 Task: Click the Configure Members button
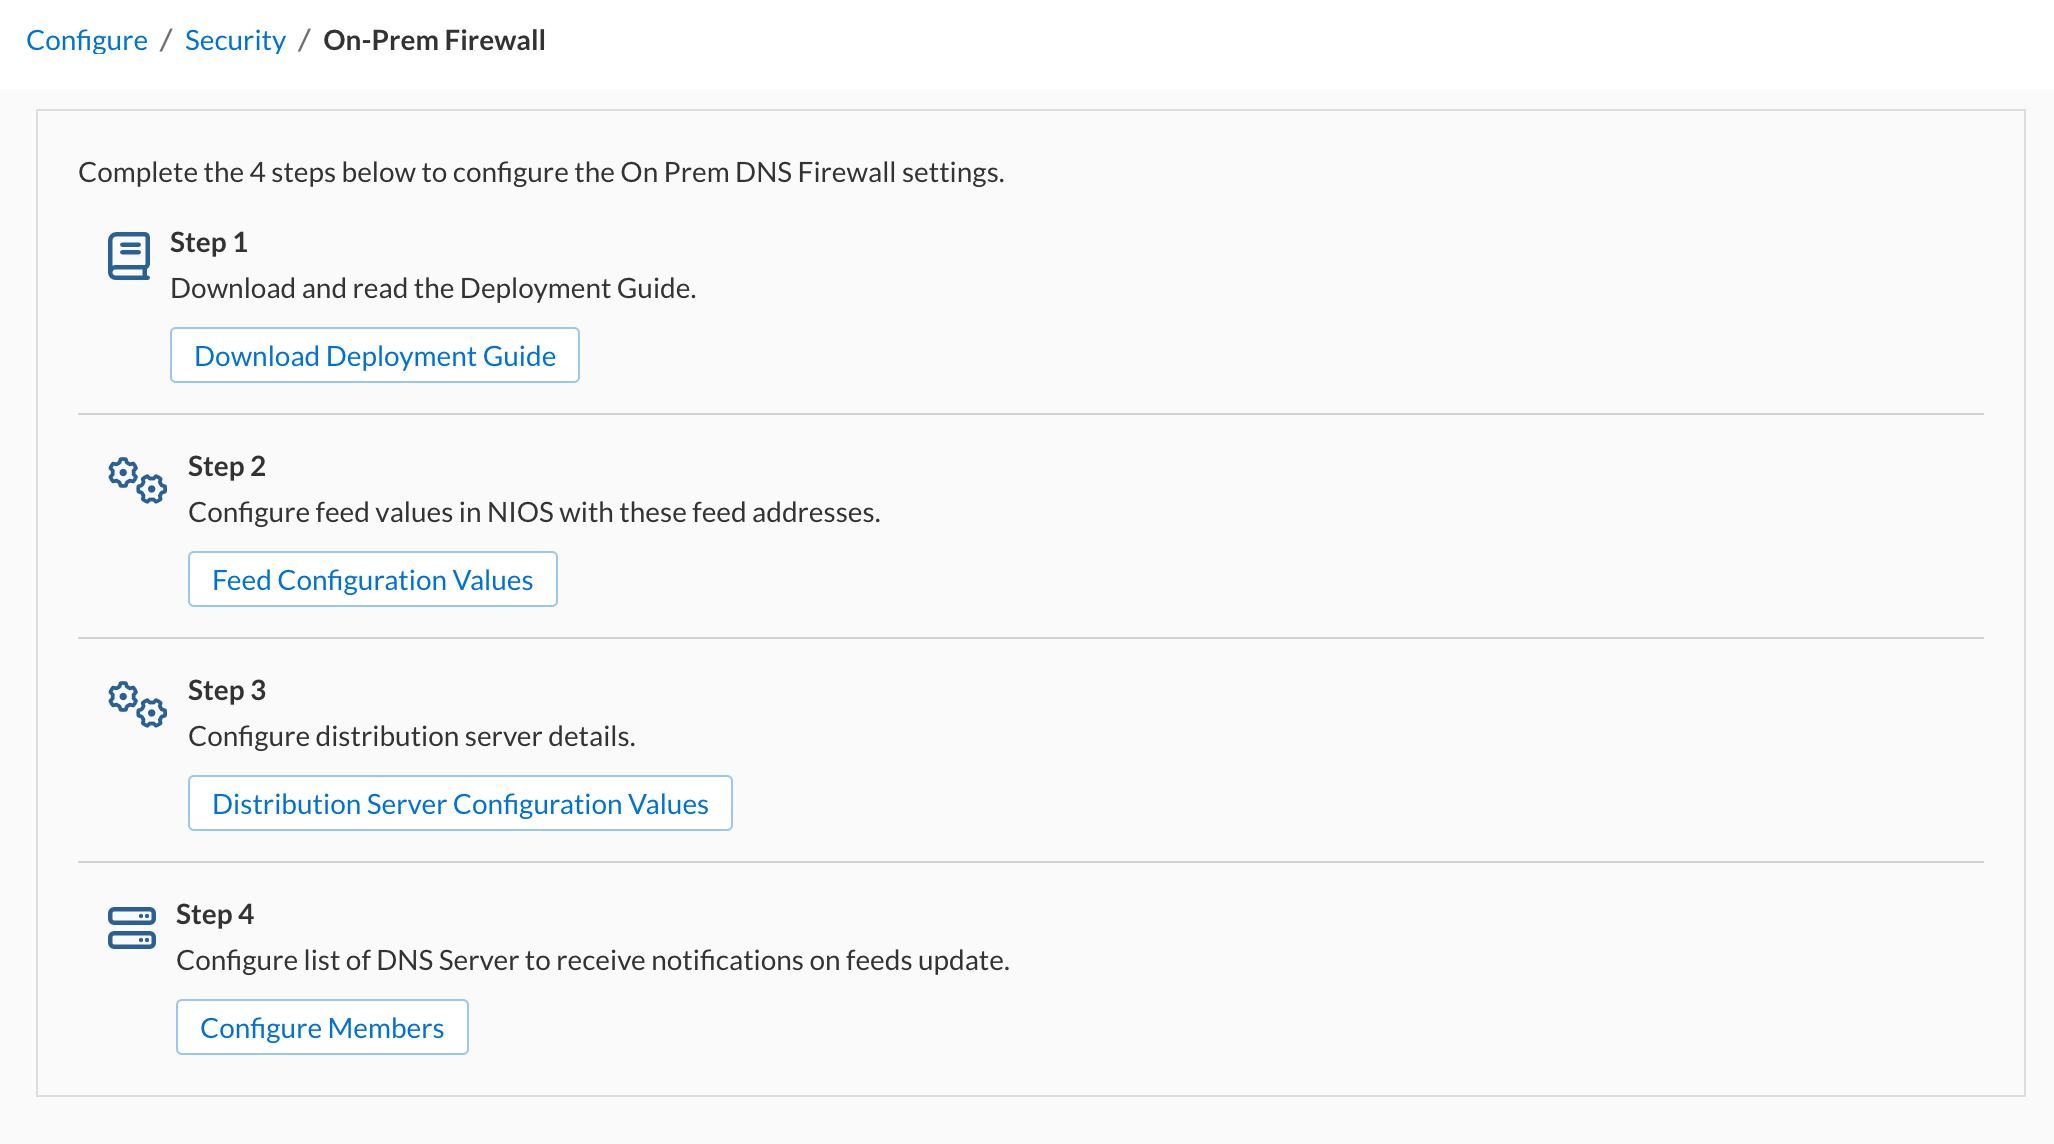pyautogui.click(x=322, y=1028)
